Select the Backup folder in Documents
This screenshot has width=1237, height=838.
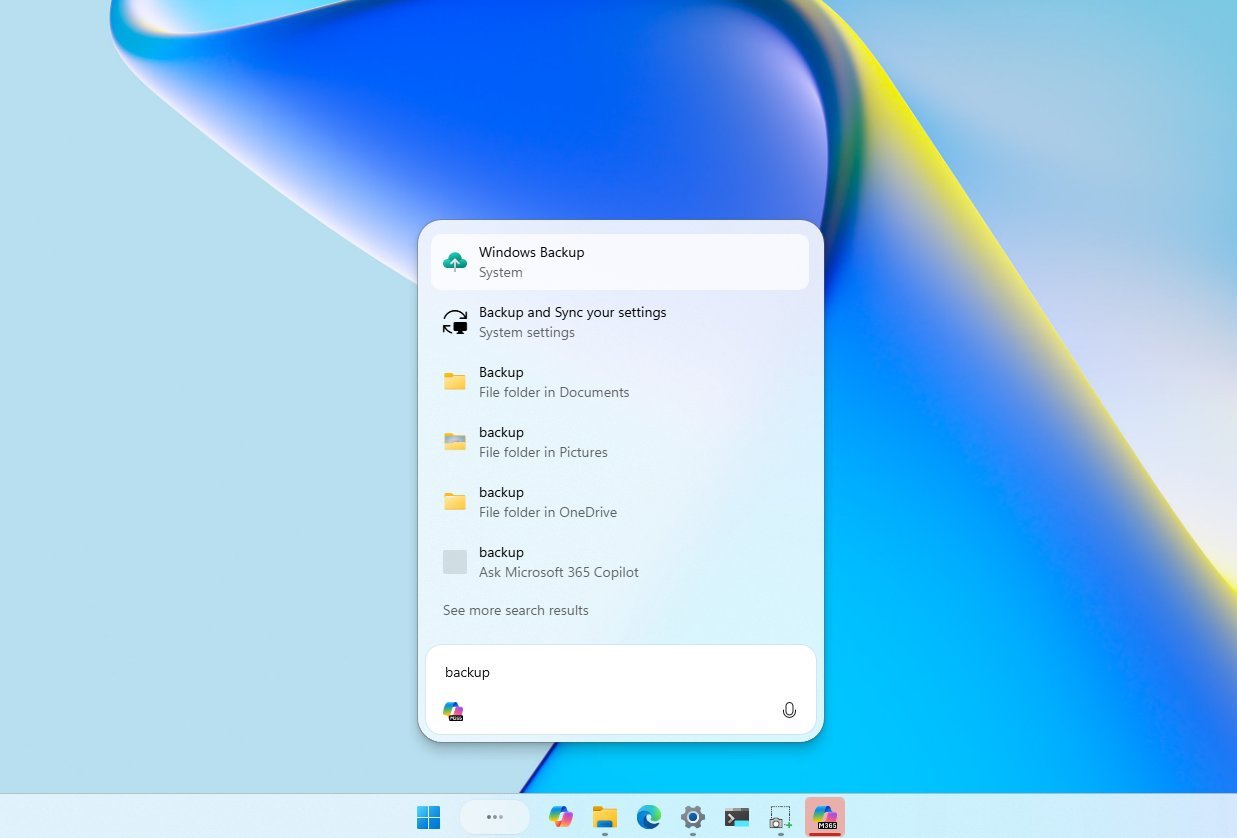(x=620, y=381)
